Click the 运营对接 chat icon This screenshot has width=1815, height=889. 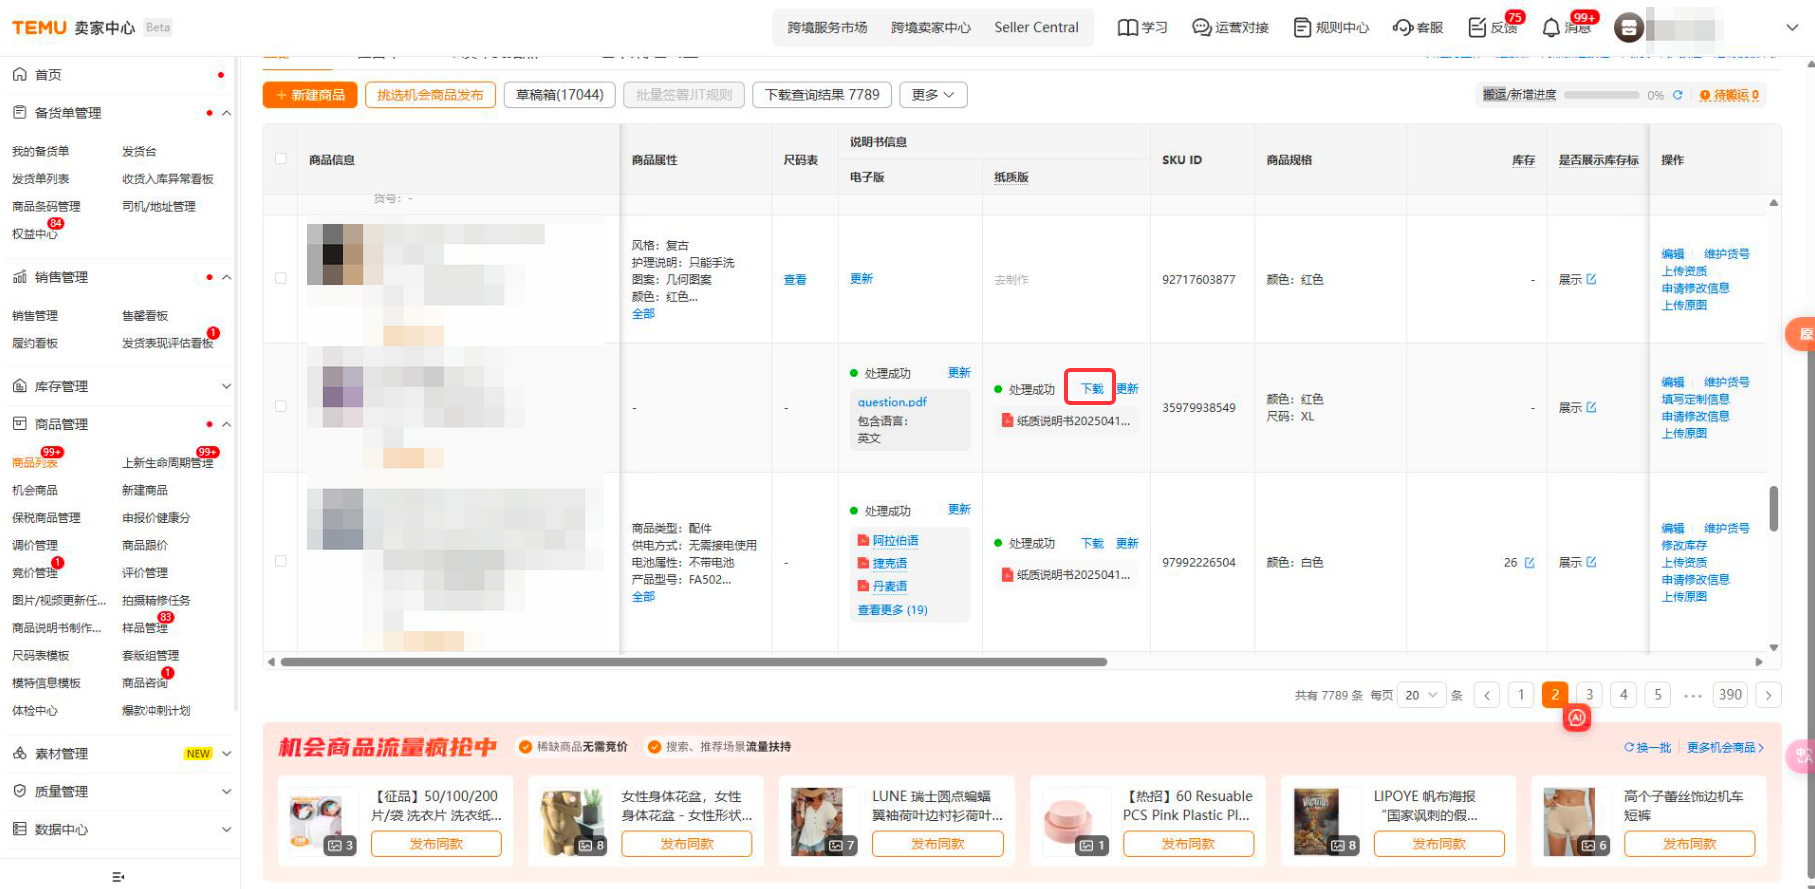point(1201,28)
